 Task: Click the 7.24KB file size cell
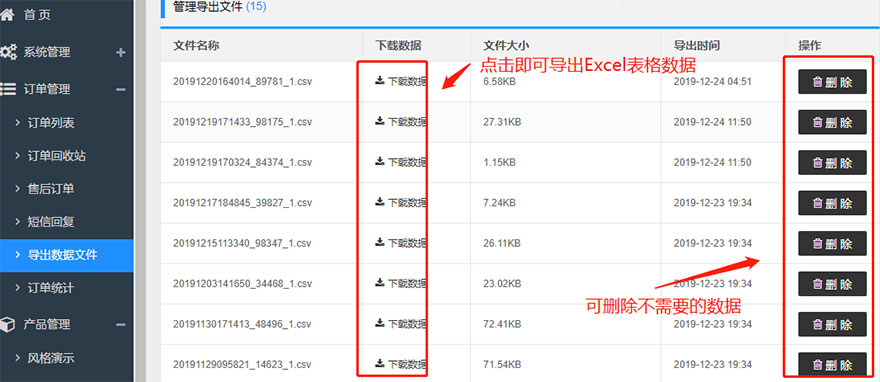tap(499, 203)
